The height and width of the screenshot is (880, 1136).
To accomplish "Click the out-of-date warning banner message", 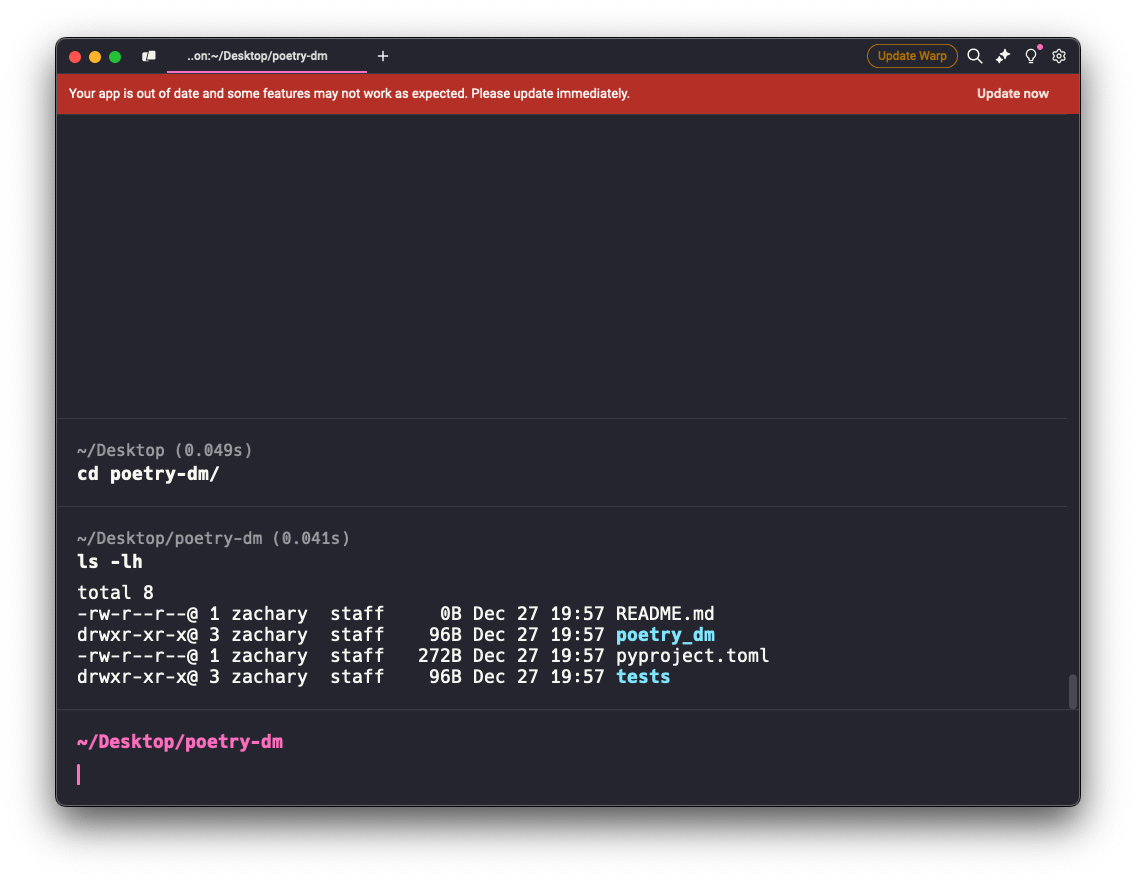I will pos(349,93).
